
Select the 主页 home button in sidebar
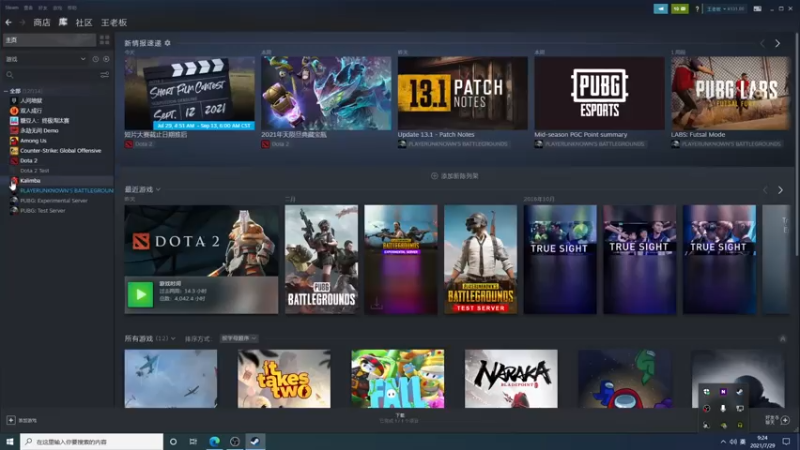(x=49, y=40)
